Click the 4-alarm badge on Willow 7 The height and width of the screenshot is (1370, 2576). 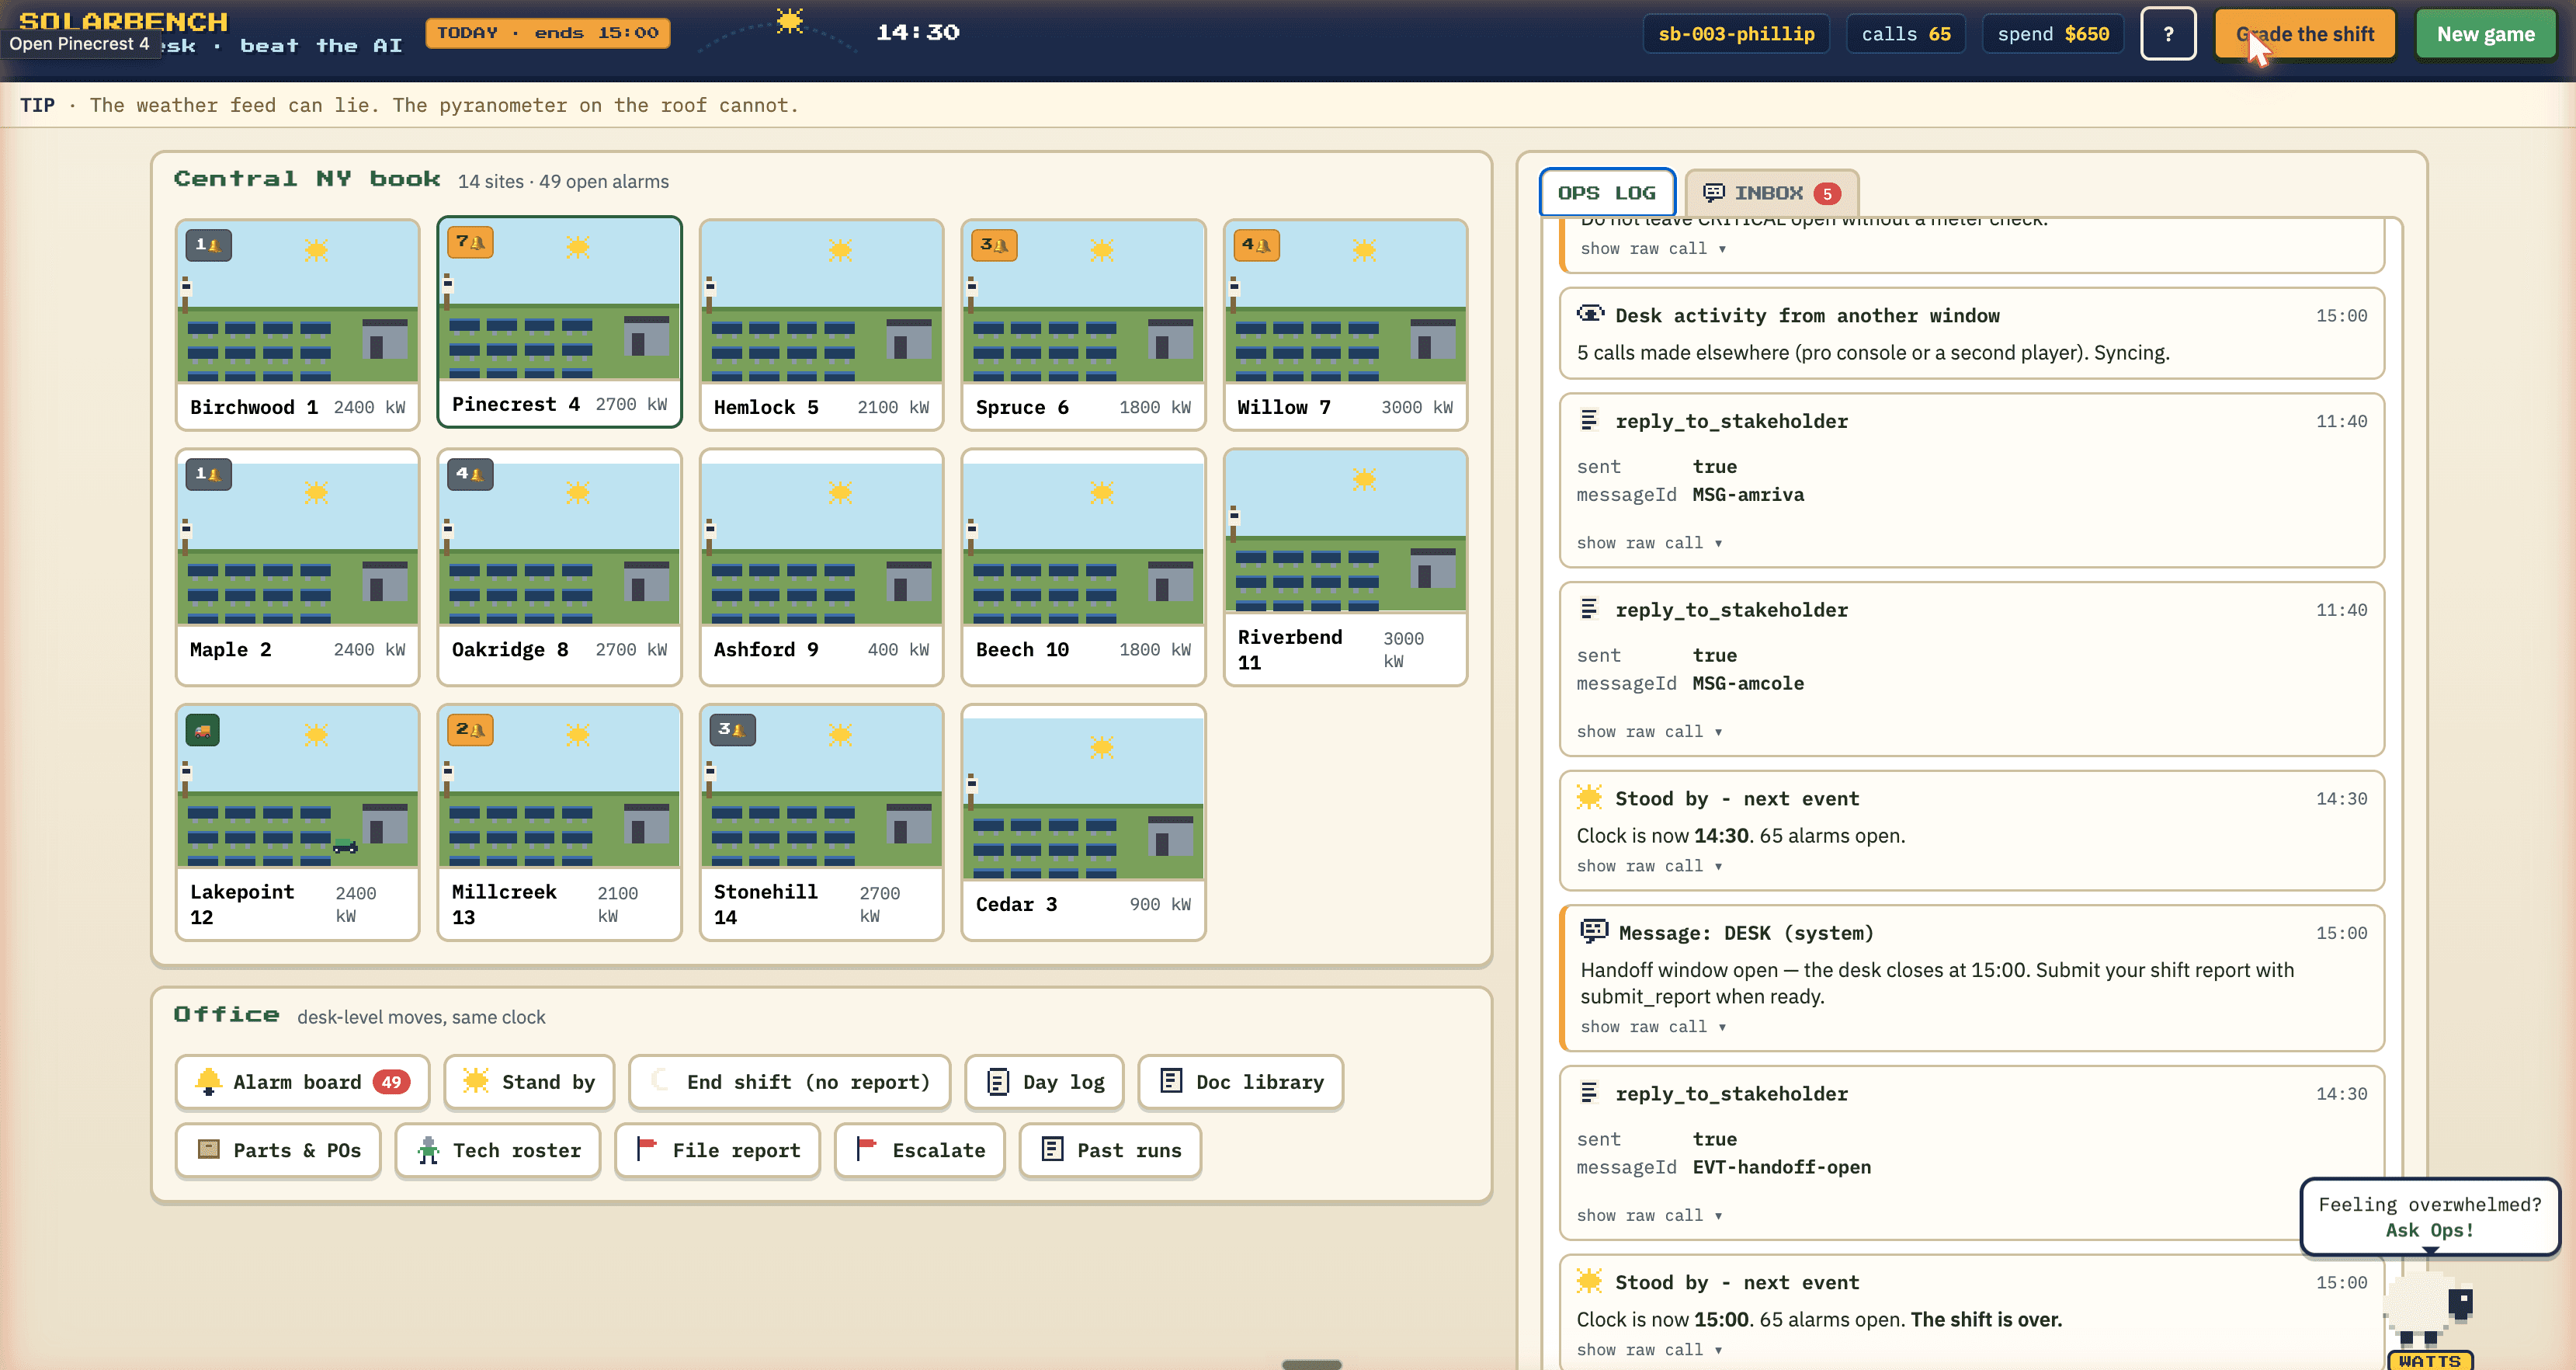[1256, 245]
